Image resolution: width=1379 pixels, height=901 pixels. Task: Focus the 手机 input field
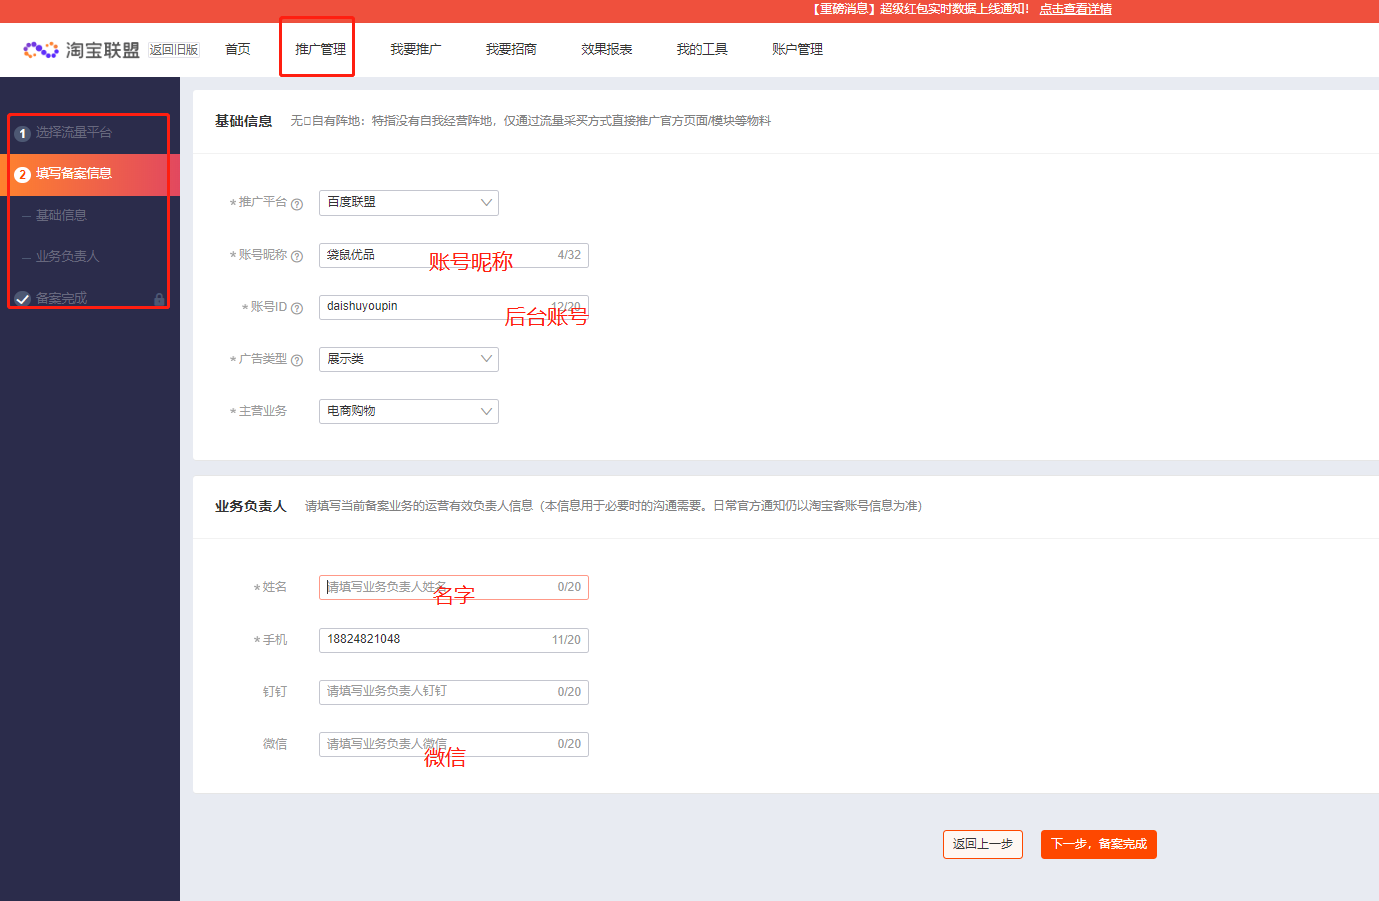point(454,640)
